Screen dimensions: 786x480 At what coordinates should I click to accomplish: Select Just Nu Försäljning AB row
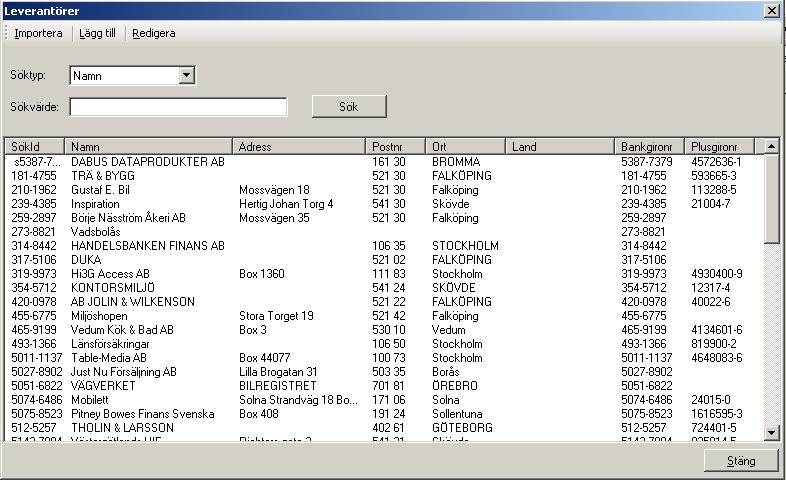[383, 372]
